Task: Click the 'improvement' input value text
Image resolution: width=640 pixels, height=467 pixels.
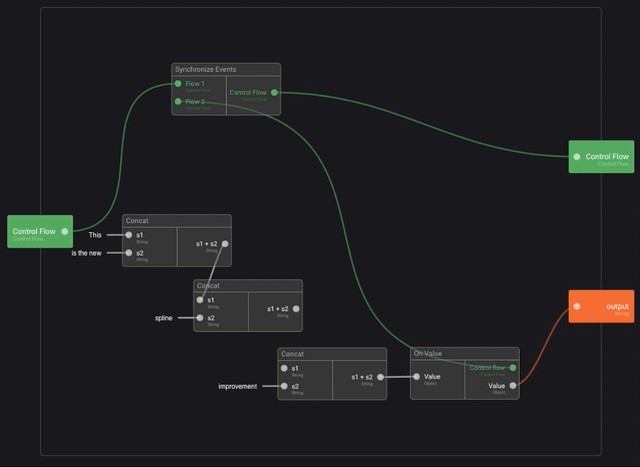Action: pyautogui.click(x=238, y=386)
